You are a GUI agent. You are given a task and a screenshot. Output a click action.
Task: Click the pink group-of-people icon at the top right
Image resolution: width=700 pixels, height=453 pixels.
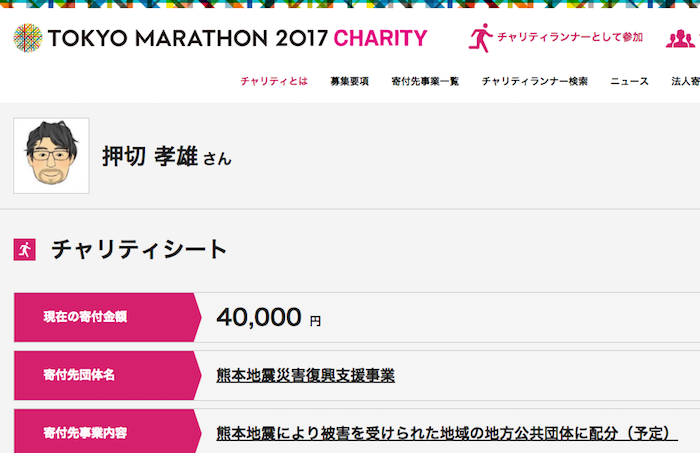[680, 39]
